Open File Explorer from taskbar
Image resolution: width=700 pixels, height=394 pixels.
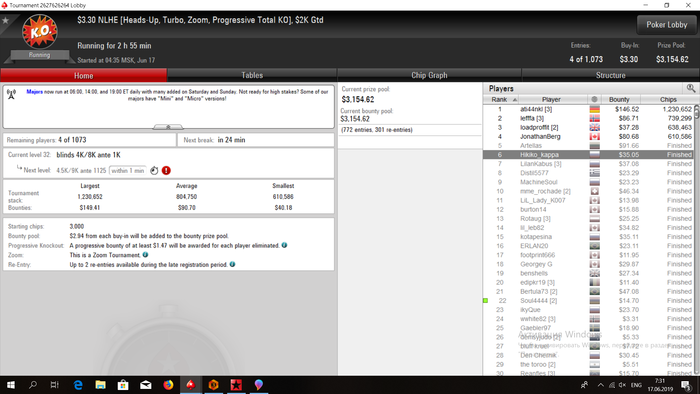pyautogui.click(x=100, y=385)
